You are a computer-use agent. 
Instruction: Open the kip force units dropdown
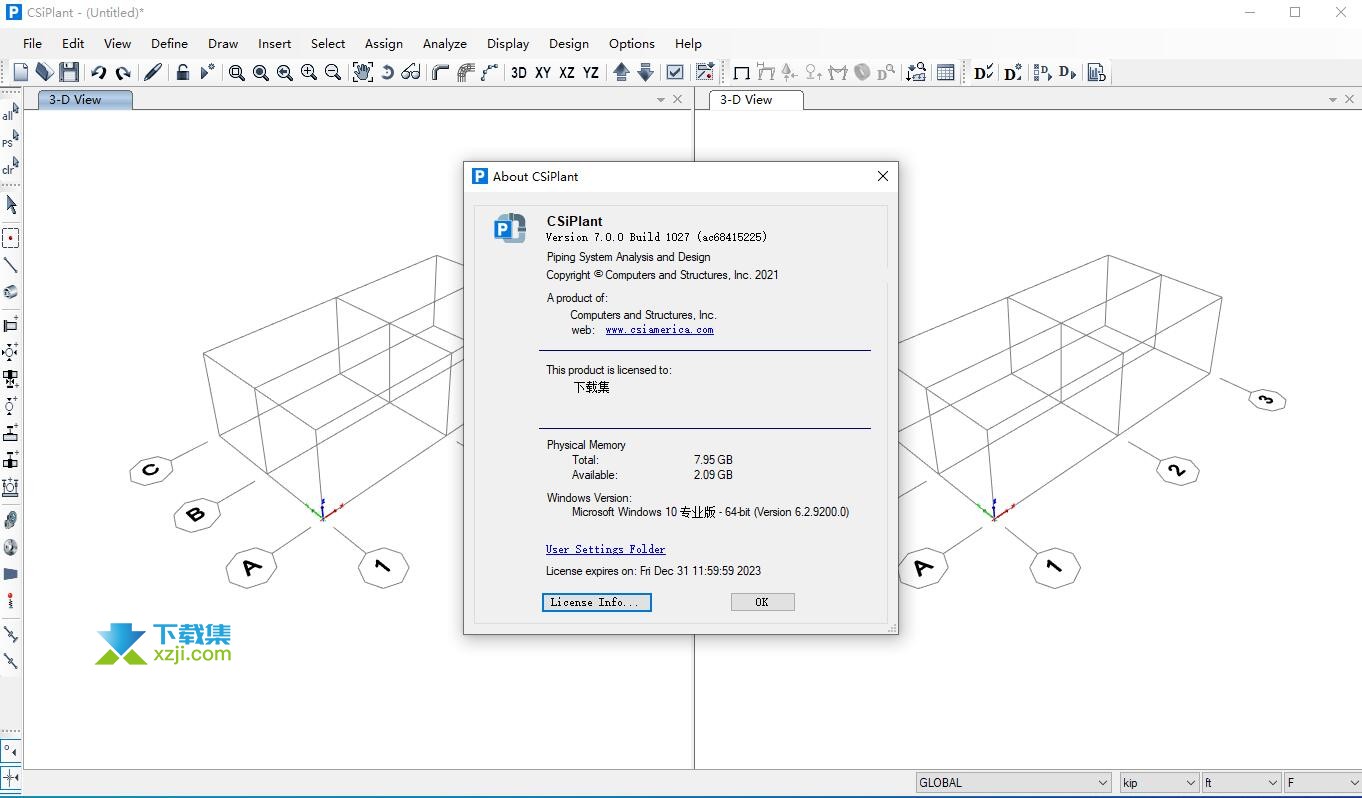click(1159, 783)
